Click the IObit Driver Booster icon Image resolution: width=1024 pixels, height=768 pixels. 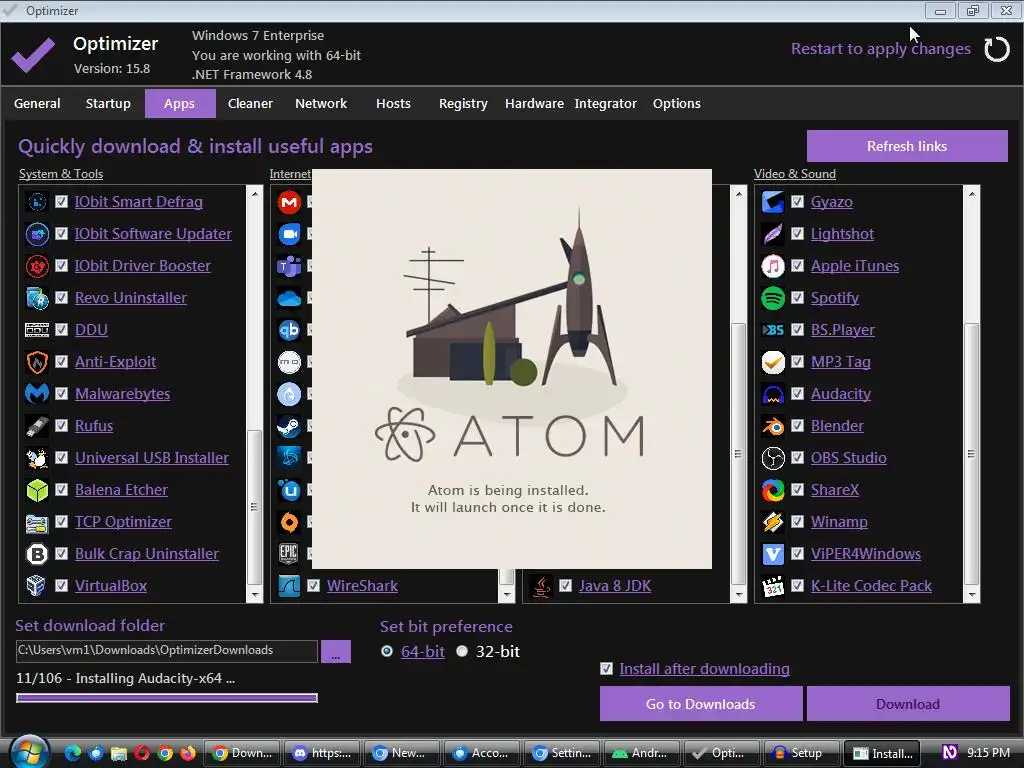pyautogui.click(x=37, y=266)
